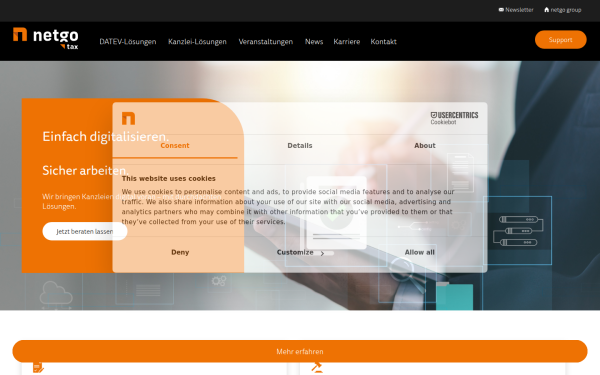This screenshot has height=375, width=600.
Task: Click the Customize chevron arrow
Action: [322, 253]
